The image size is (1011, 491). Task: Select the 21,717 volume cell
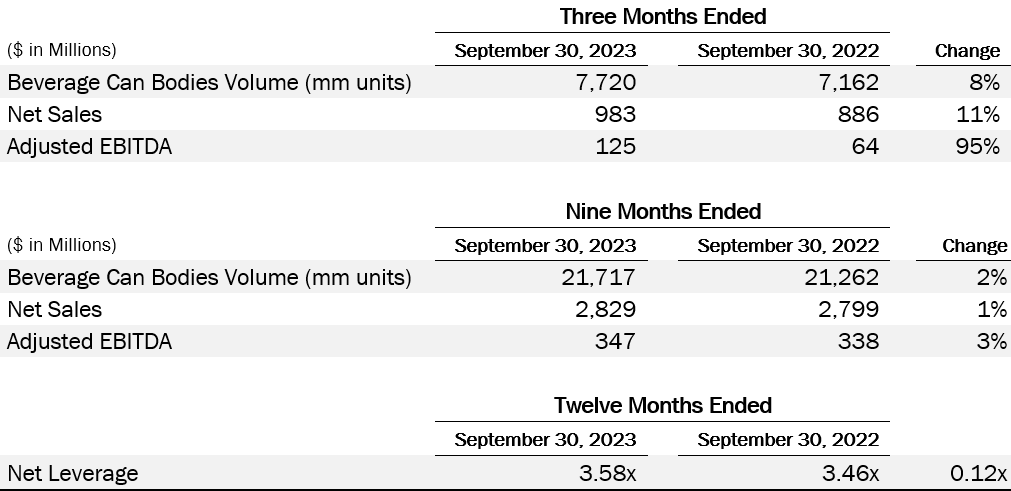click(x=594, y=277)
